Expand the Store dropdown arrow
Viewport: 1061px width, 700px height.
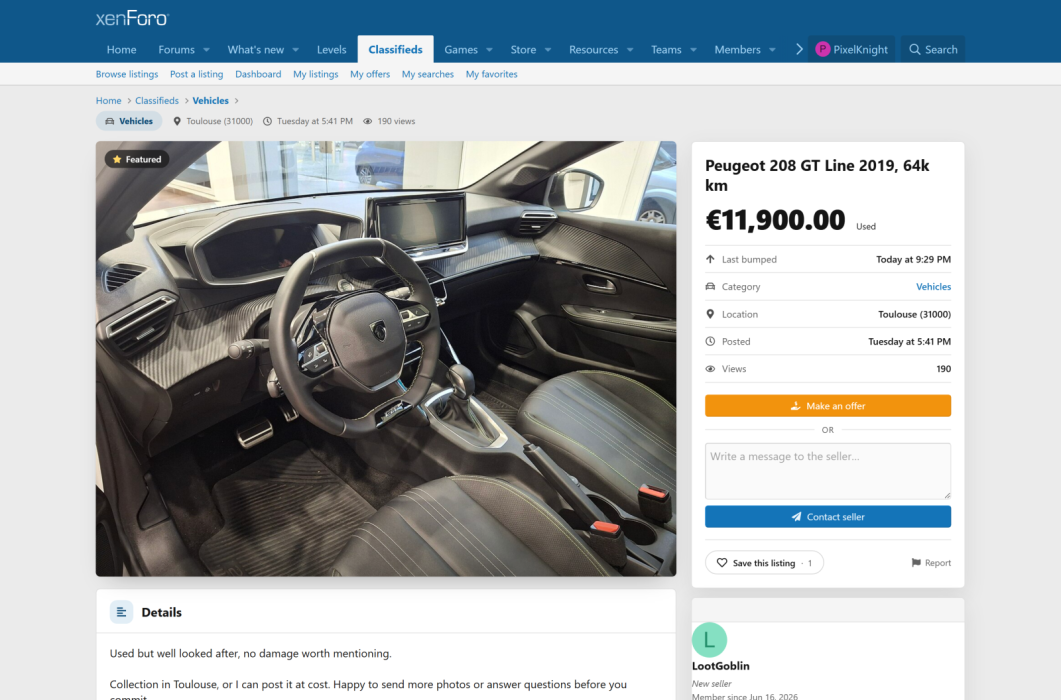point(548,50)
